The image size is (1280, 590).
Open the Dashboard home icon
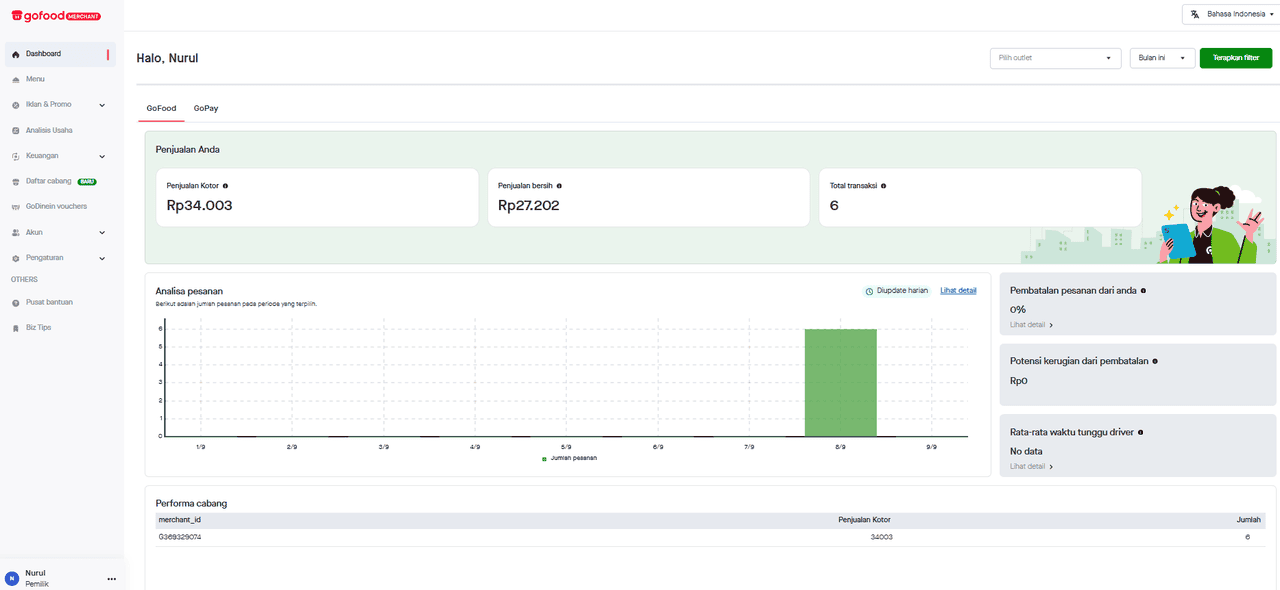pyautogui.click(x=15, y=54)
